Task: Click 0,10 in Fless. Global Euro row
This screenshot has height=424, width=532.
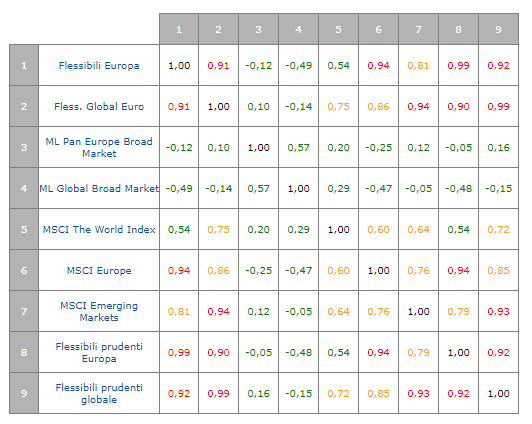Action: 259,107
